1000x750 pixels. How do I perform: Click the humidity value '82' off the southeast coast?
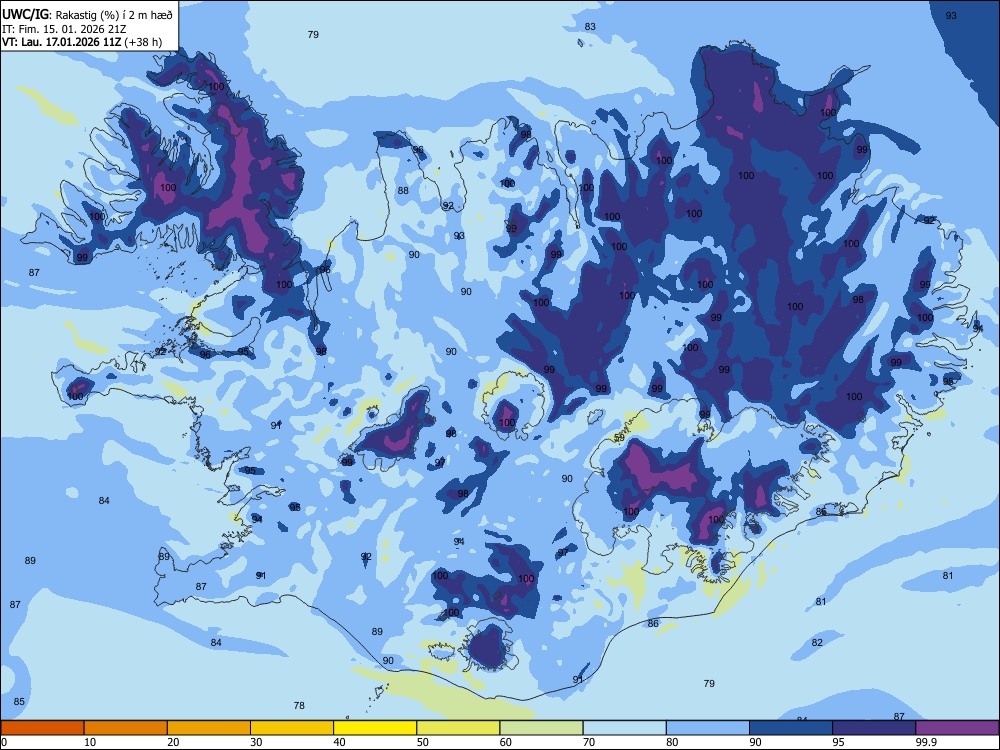coord(817,642)
